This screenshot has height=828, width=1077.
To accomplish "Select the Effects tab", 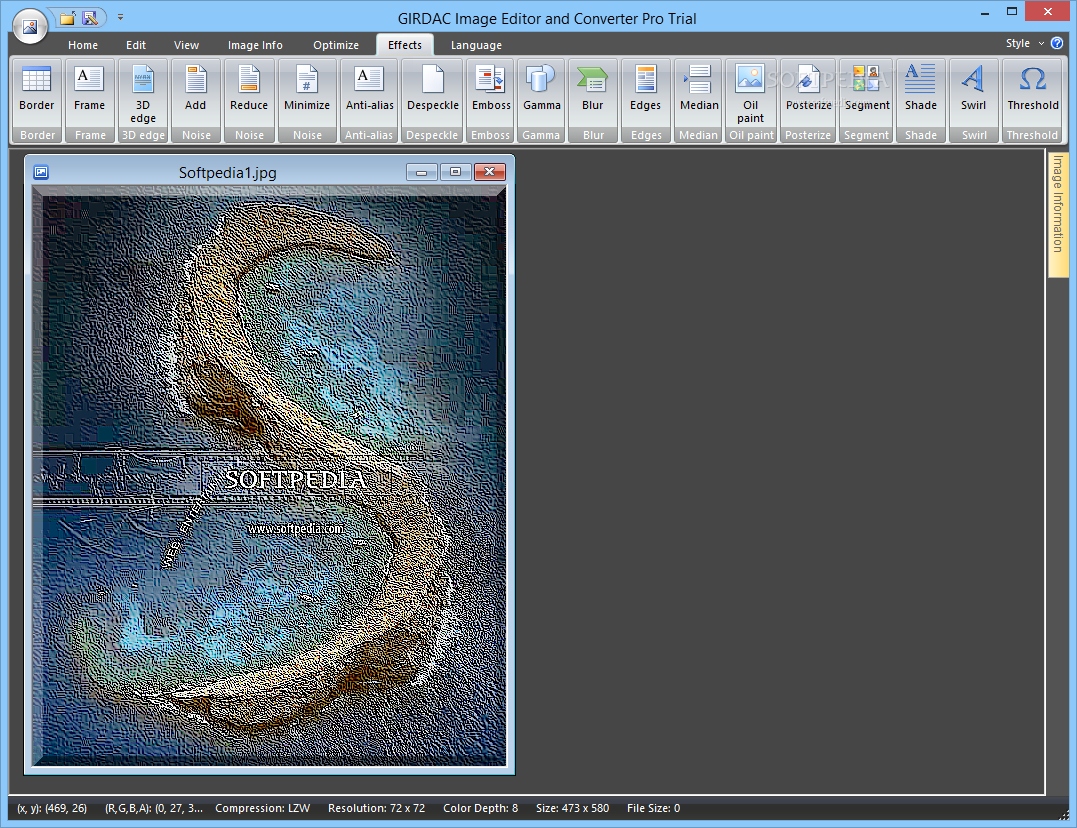I will [x=405, y=45].
